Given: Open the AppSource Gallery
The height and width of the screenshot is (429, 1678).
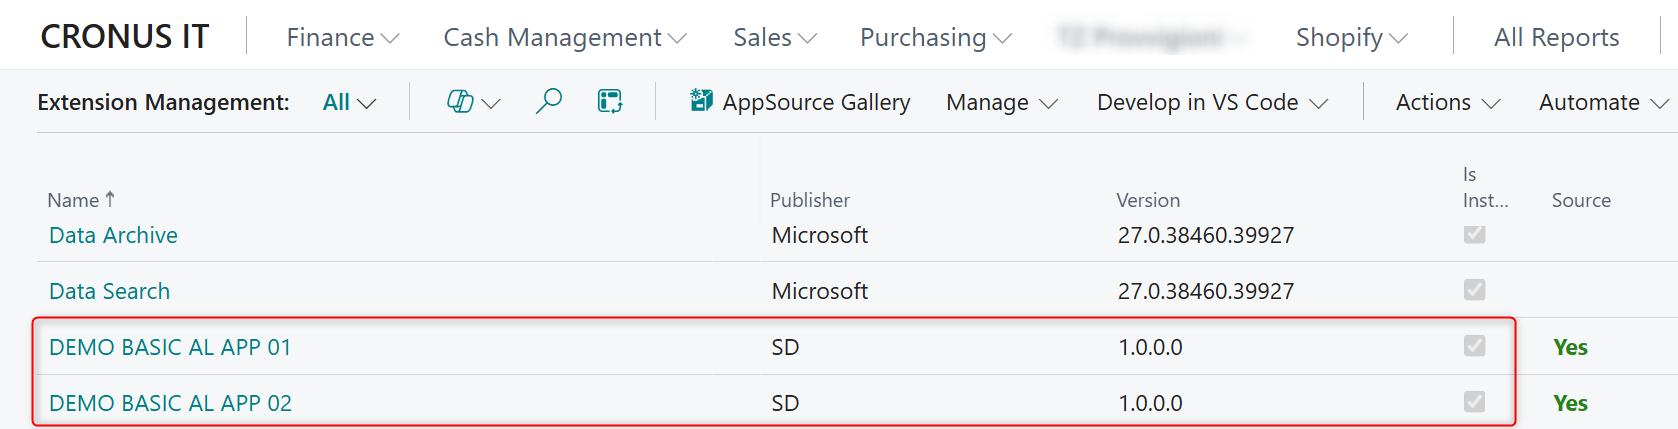Looking at the screenshot, I should 801,102.
